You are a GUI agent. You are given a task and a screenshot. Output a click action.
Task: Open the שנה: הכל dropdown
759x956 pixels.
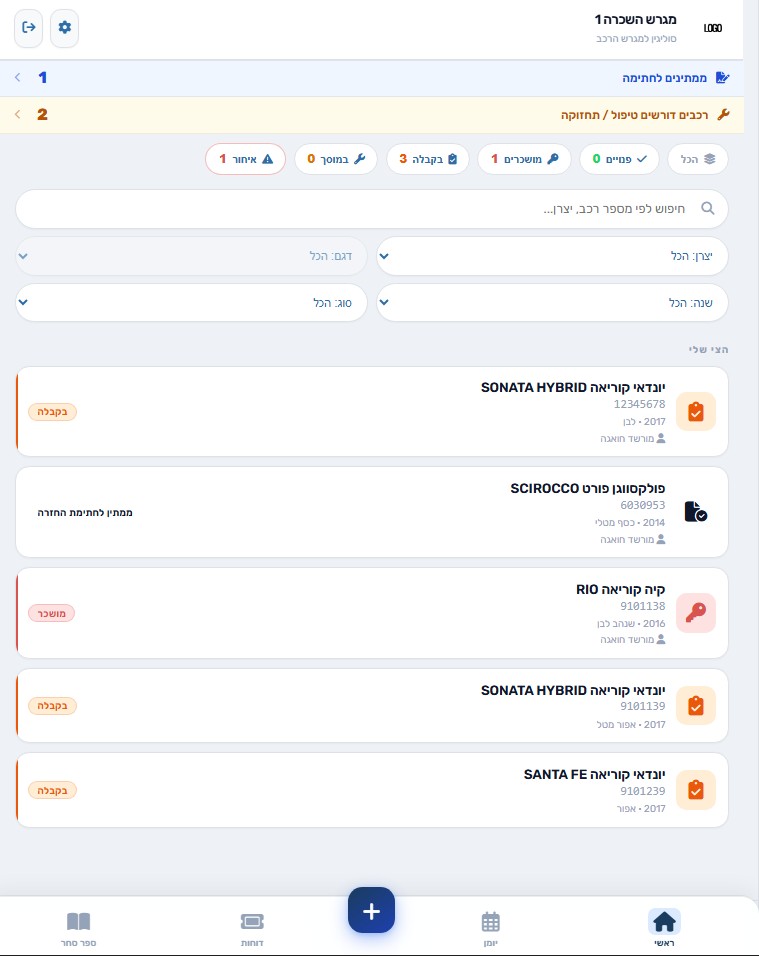tap(552, 302)
